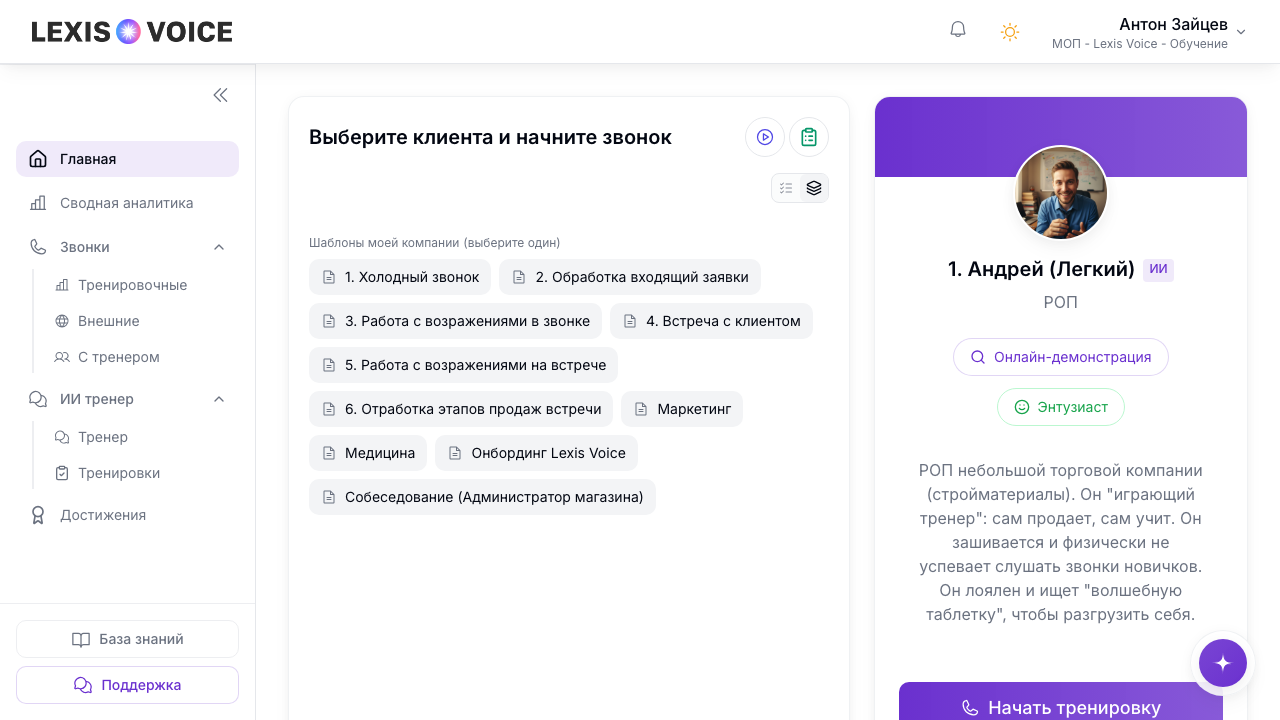The image size is (1280, 720).
Task: Click the magnifier icon in Онлайн-демонстрация tag
Action: [x=978, y=357]
